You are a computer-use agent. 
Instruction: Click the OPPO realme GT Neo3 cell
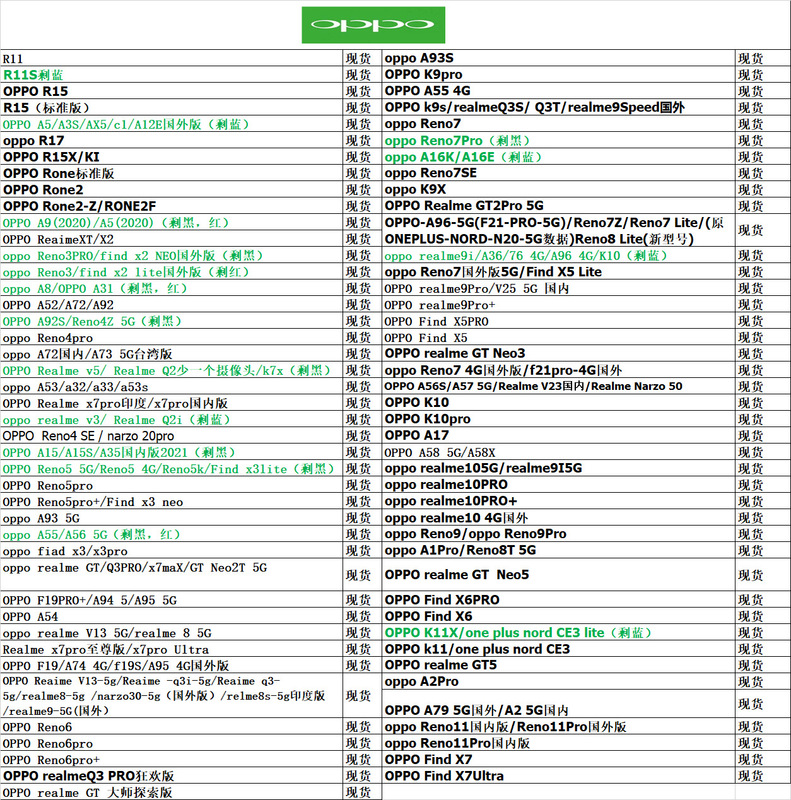(x=558, y=354)
